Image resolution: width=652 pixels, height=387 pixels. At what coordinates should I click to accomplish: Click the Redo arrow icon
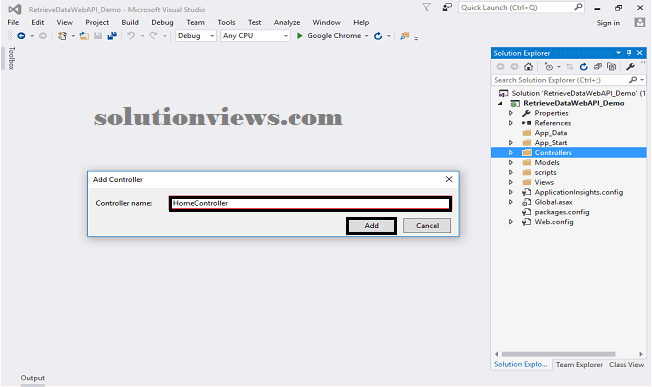[153, 36]
